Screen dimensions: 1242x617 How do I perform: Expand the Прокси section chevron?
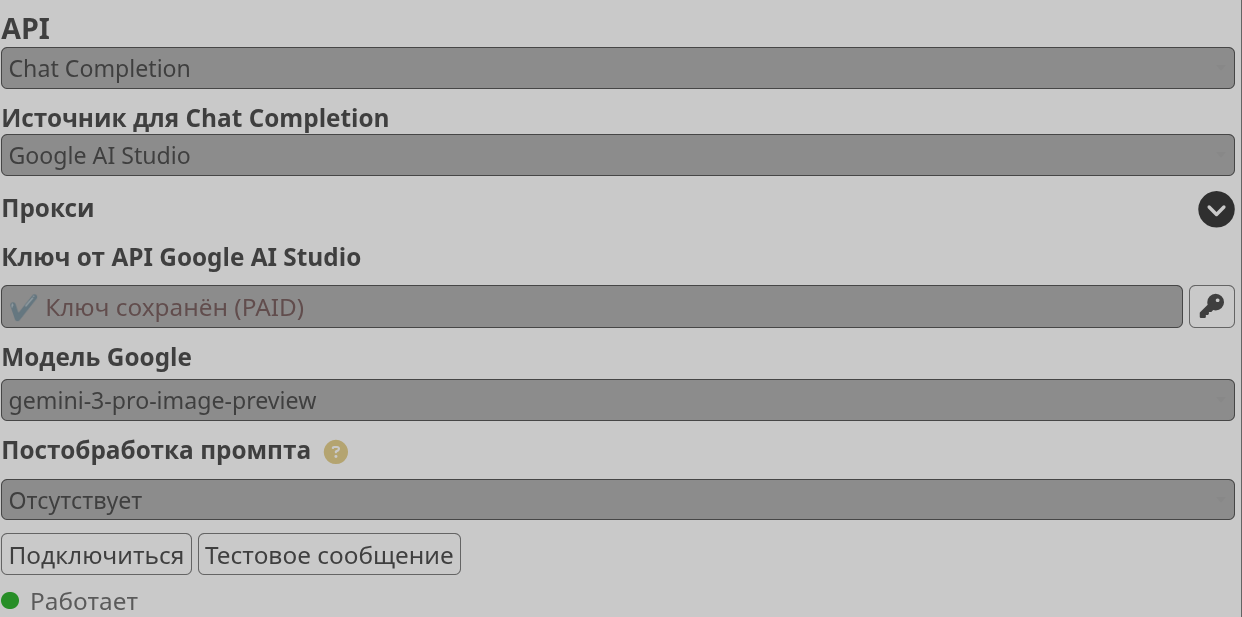click(1216, 209)
